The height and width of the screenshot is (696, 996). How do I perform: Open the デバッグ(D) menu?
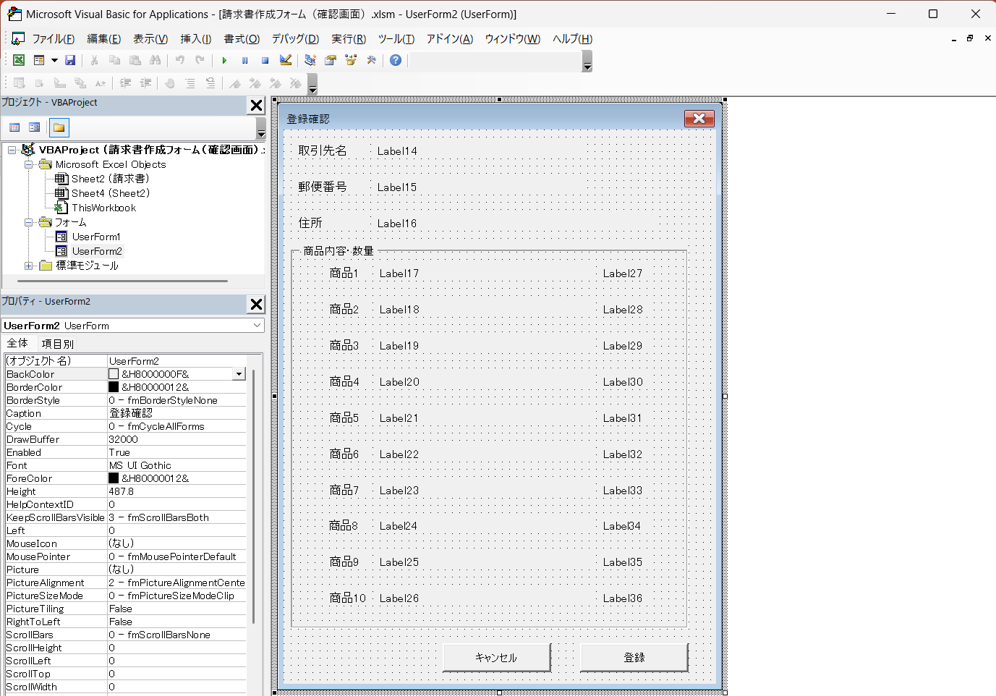(294, 39)
